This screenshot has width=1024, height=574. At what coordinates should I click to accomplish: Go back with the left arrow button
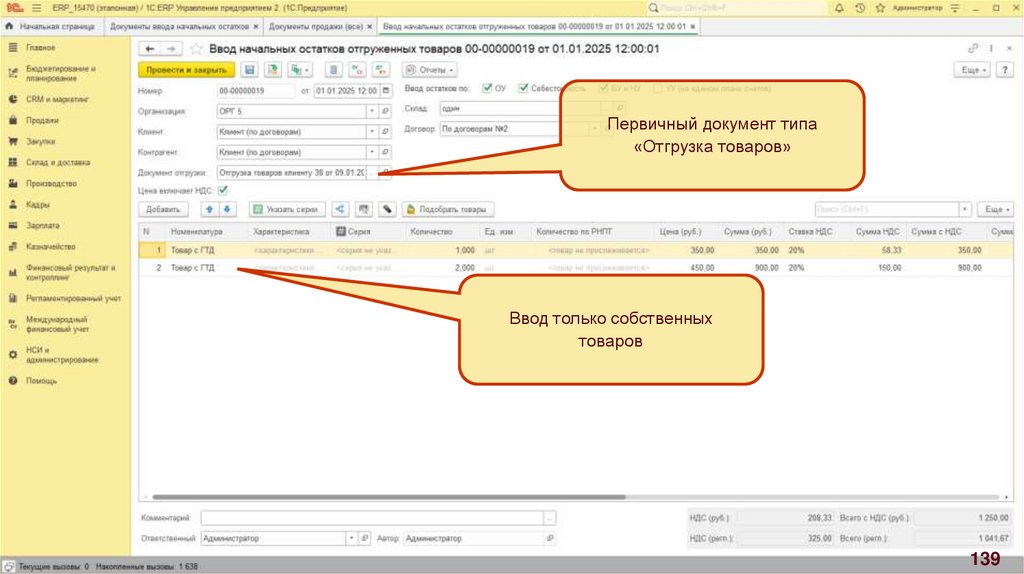150,49
